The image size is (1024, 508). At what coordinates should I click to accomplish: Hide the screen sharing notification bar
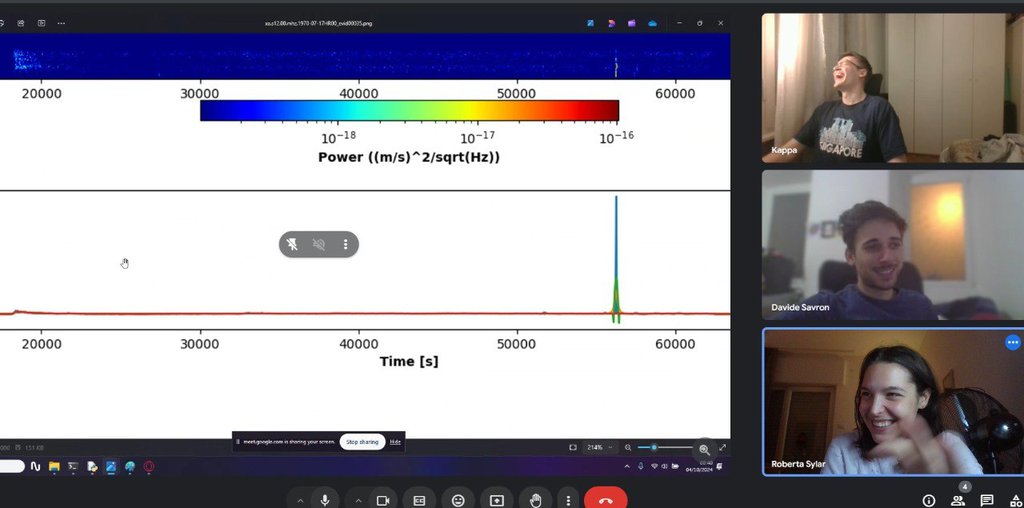click(395, 441)
